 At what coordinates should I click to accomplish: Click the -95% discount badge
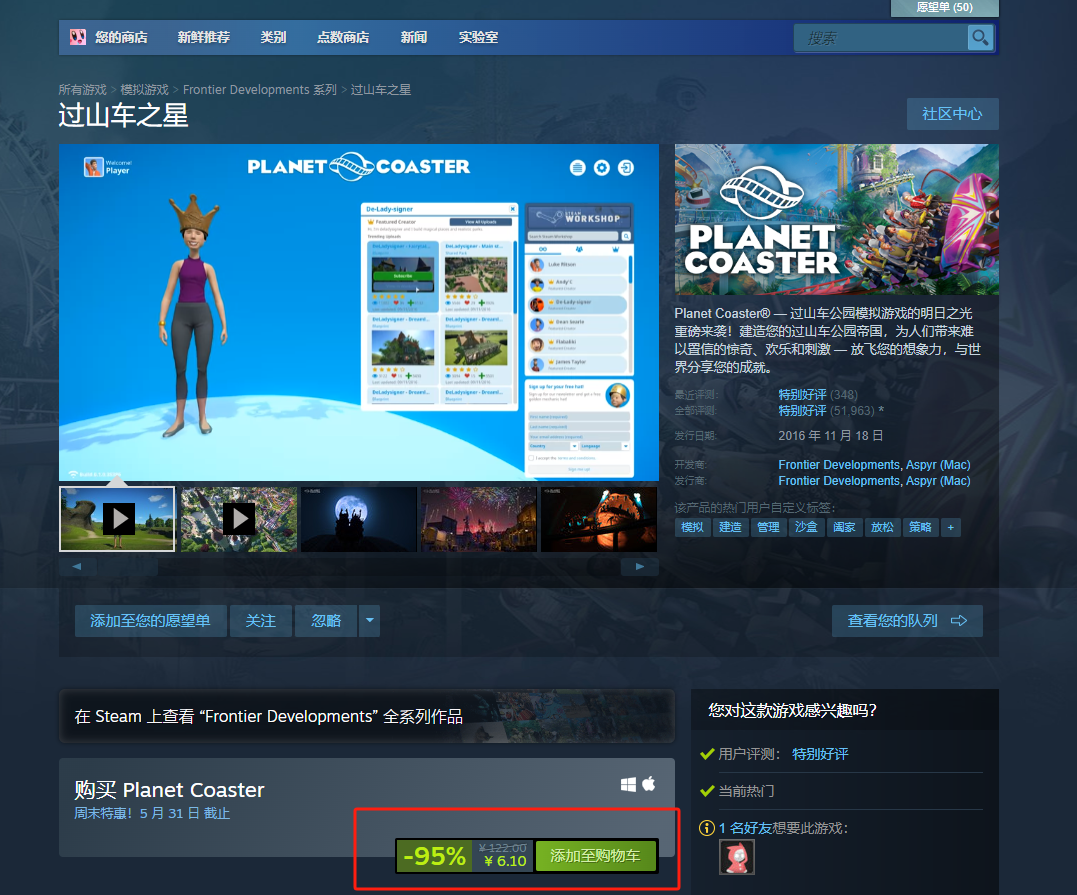pos(435,856)
